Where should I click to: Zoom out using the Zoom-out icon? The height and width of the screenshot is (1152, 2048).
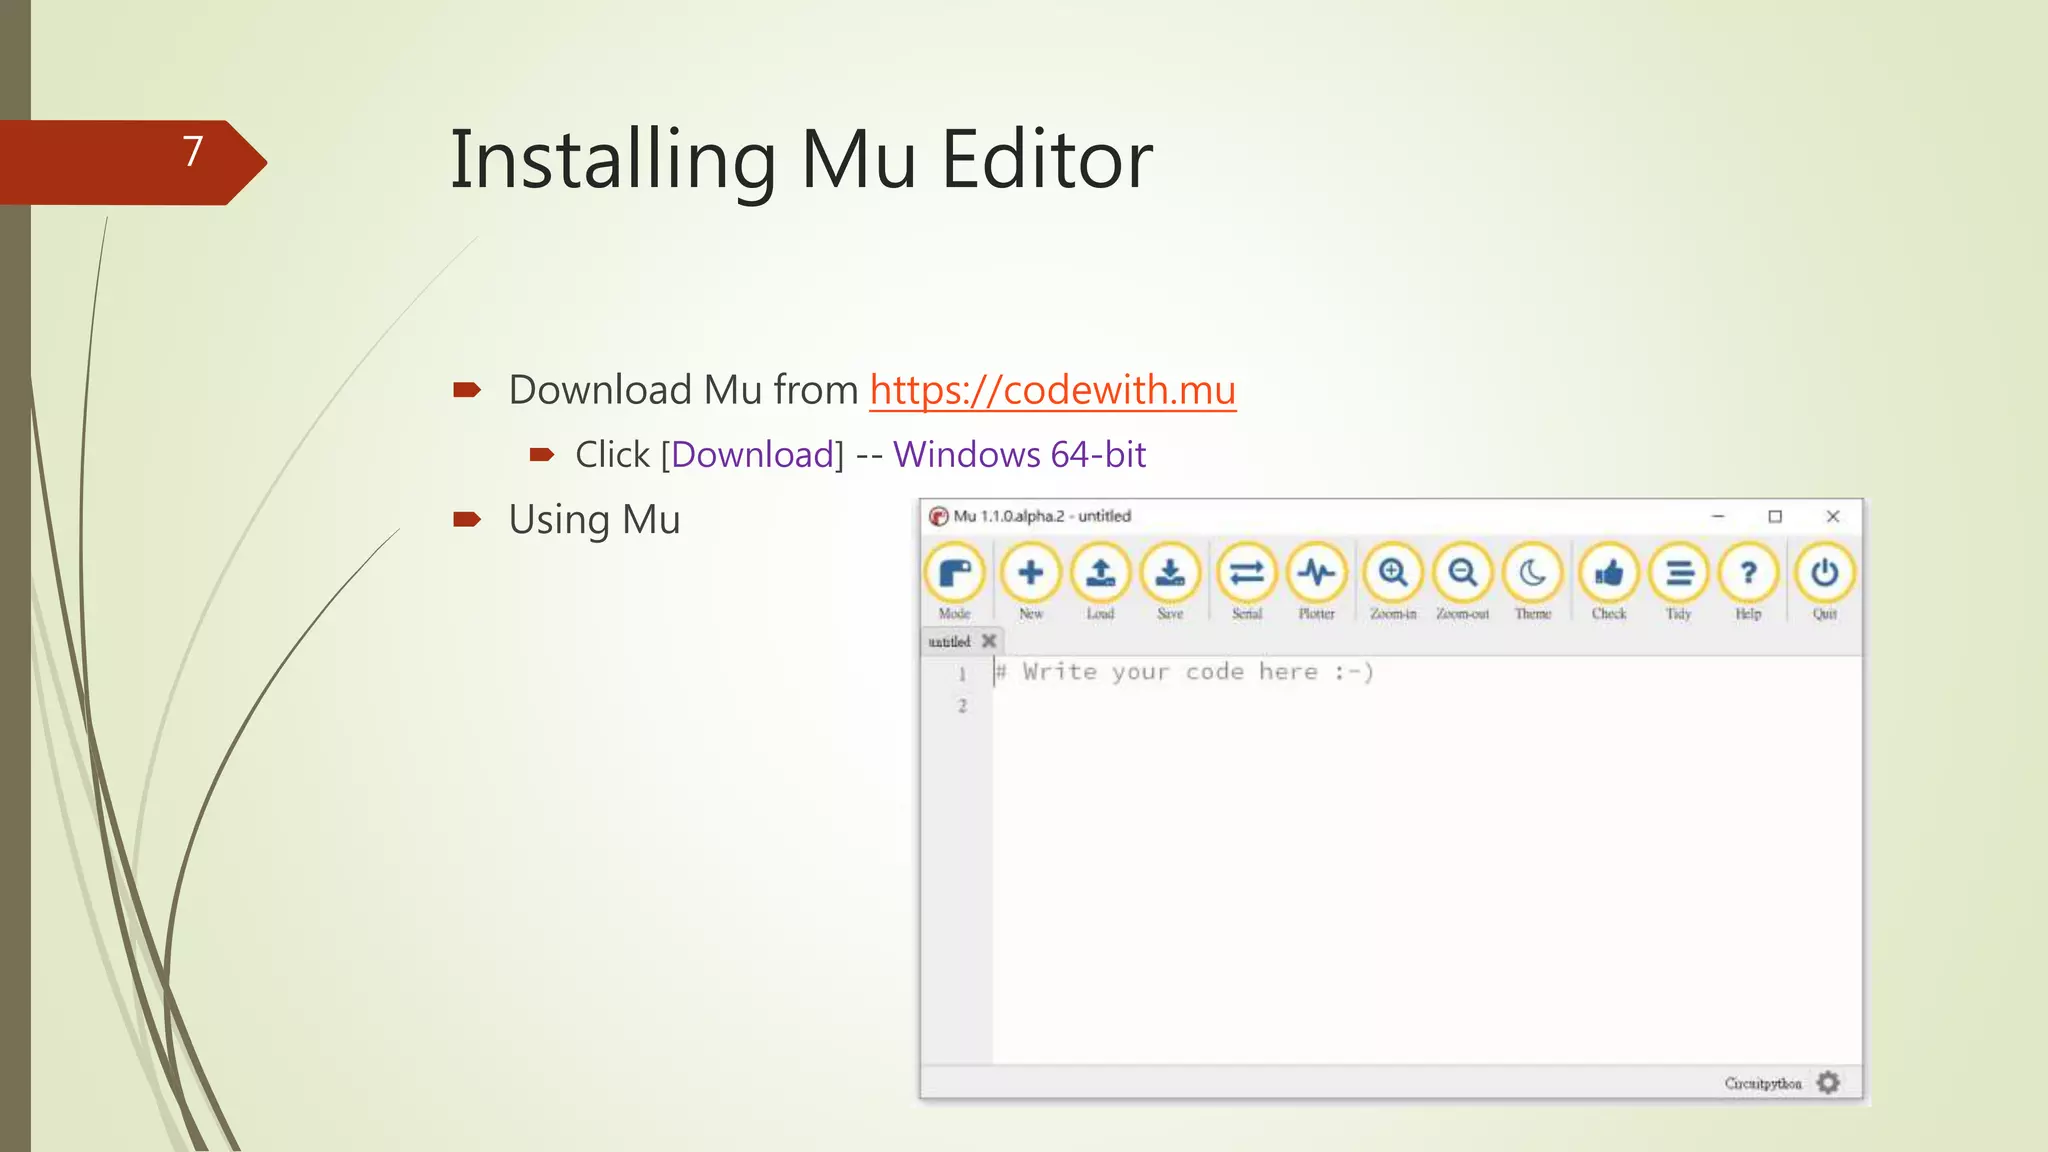point(1462,582)
